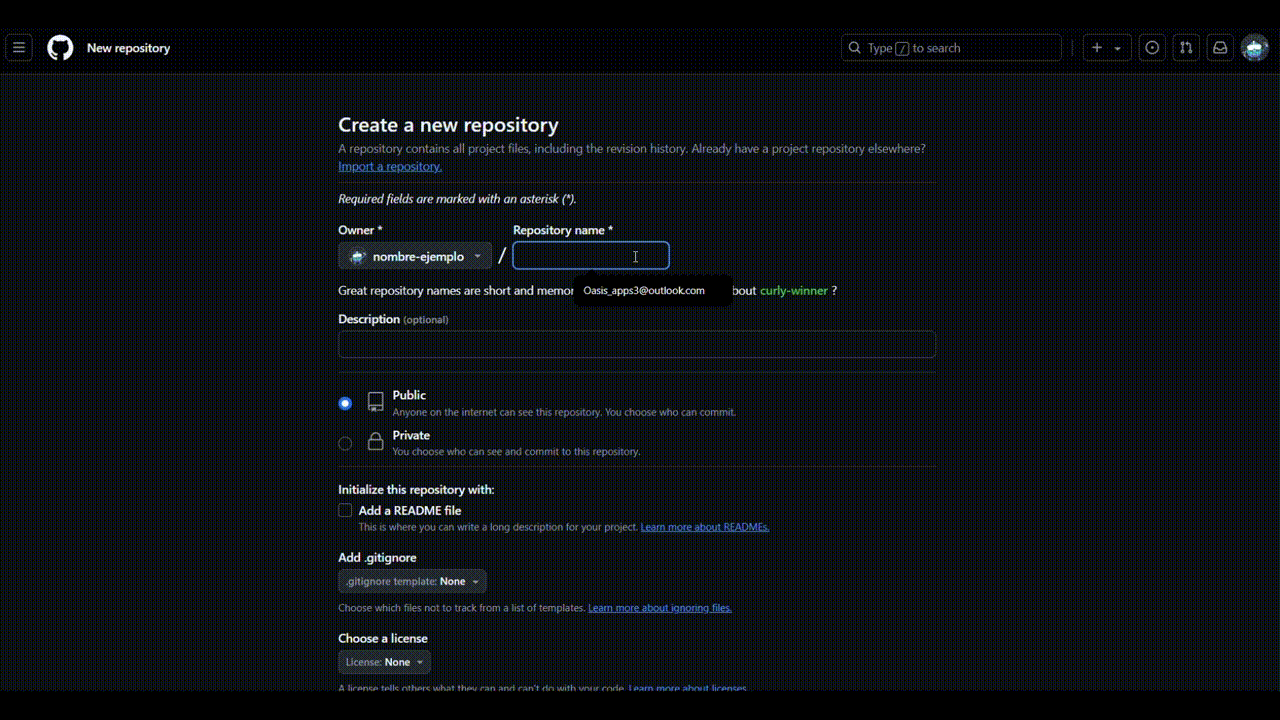Open the .gitignore template dropdown

click(x=411, y=581)
